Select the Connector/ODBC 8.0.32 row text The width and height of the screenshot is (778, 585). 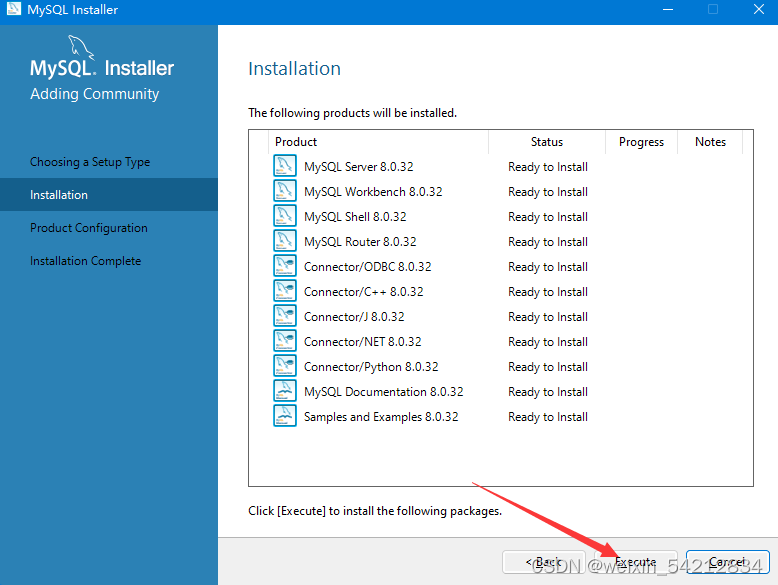pos(368,266)
